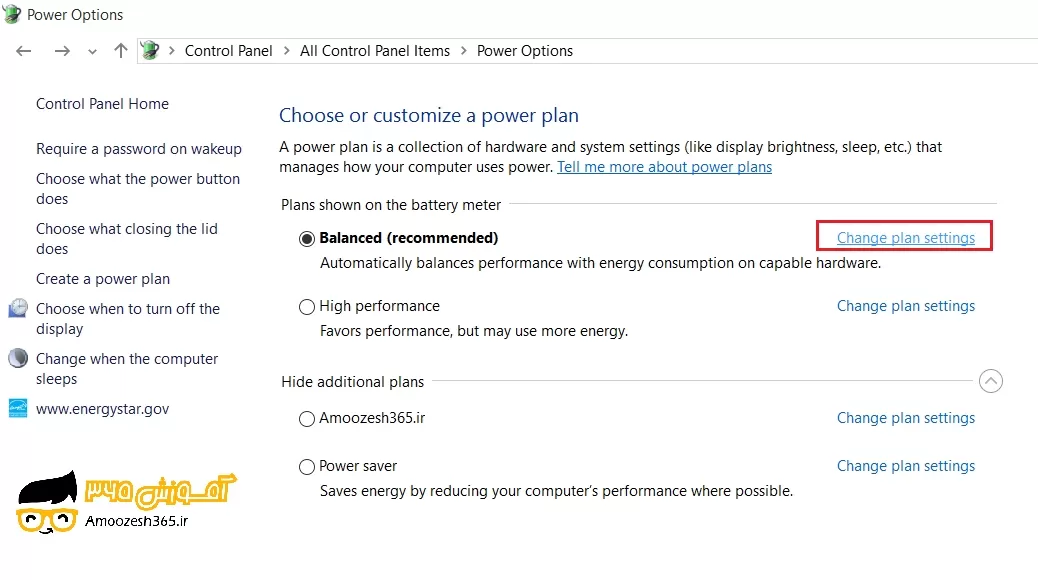Navigate to All Control Panel Items breadcrumb
This screenshot has height=580, width=1038.
375,50
